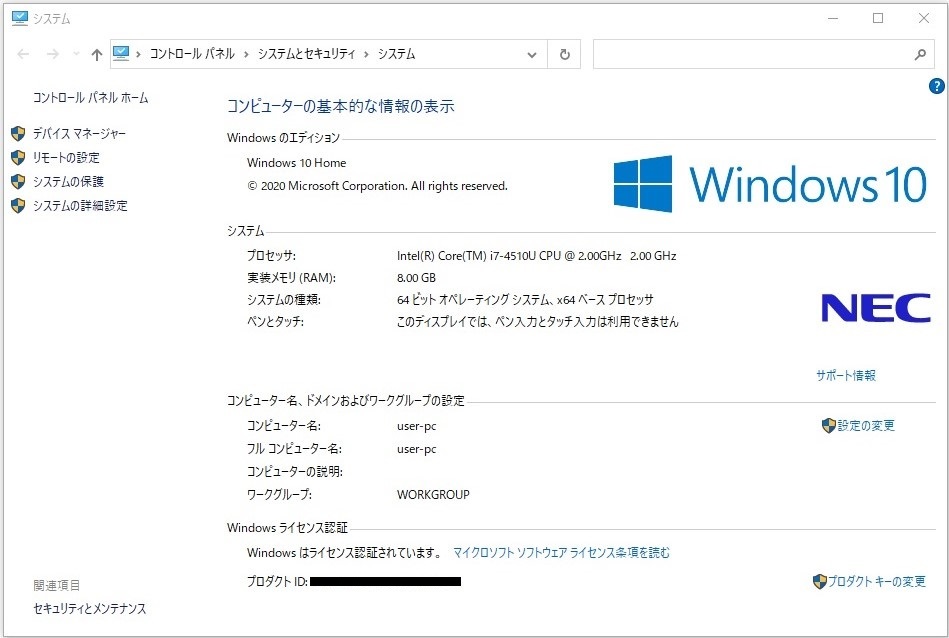949x638 pixels.
Task: Open システムの保護 link
Action: coord(68,182)
